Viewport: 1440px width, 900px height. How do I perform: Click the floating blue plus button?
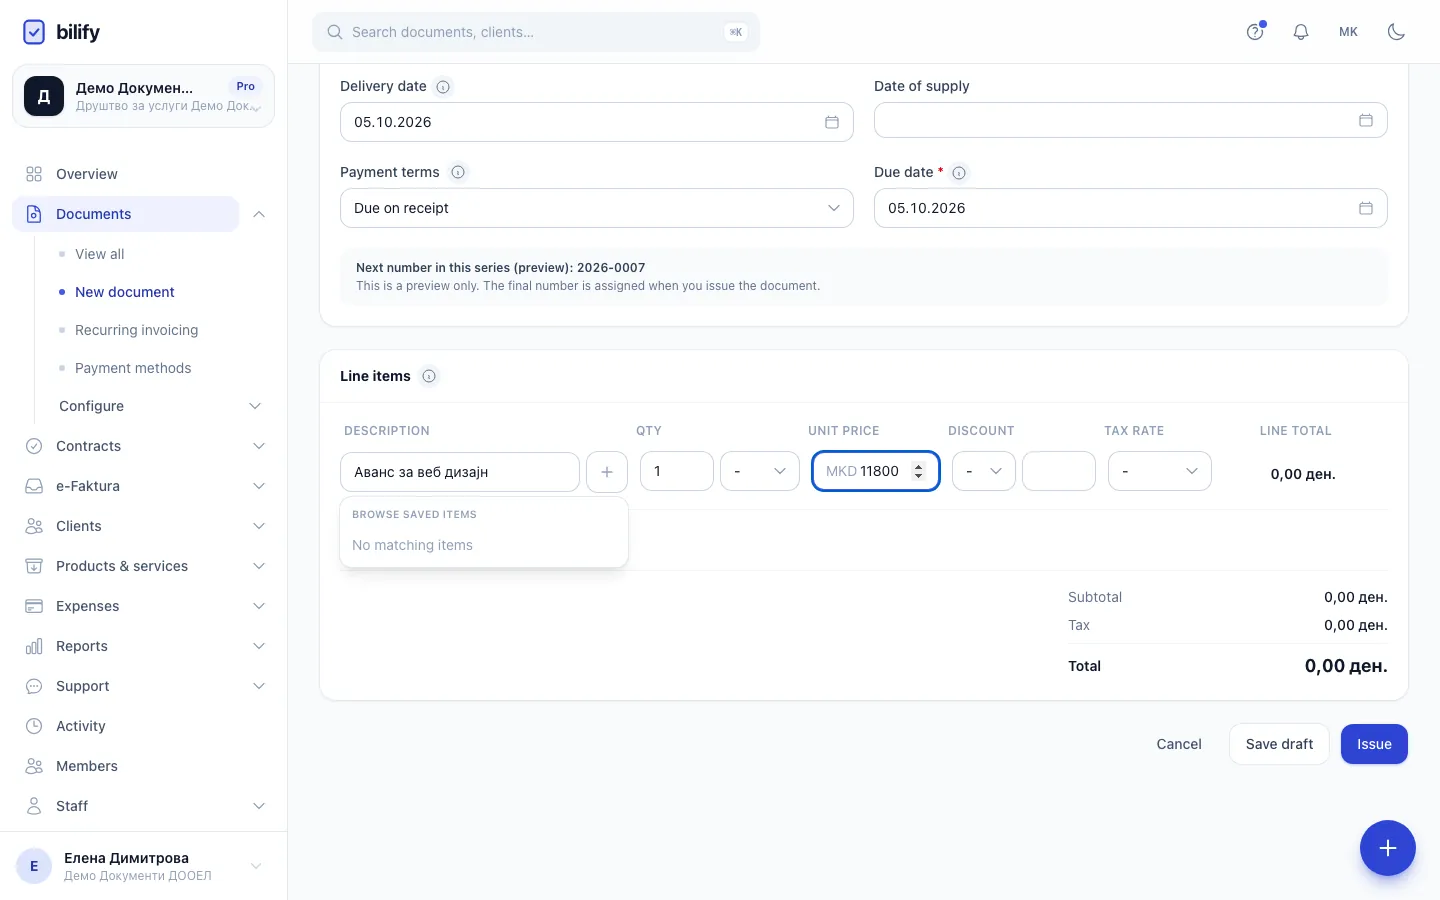coord(1388,848)
